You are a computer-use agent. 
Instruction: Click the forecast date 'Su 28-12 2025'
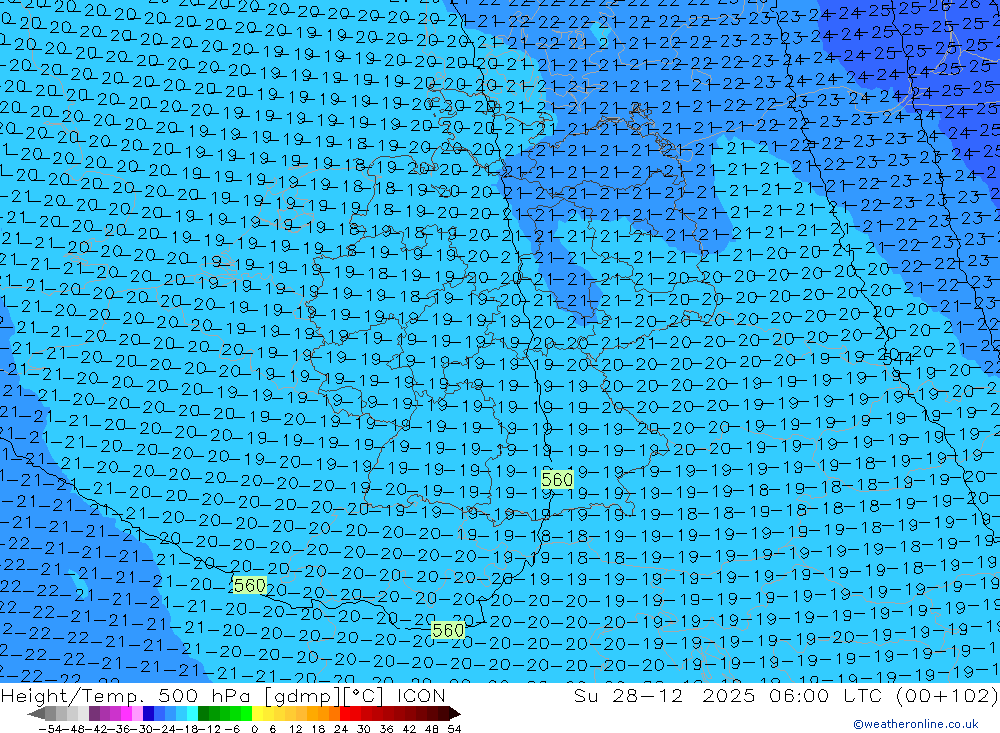click(665, 695)
